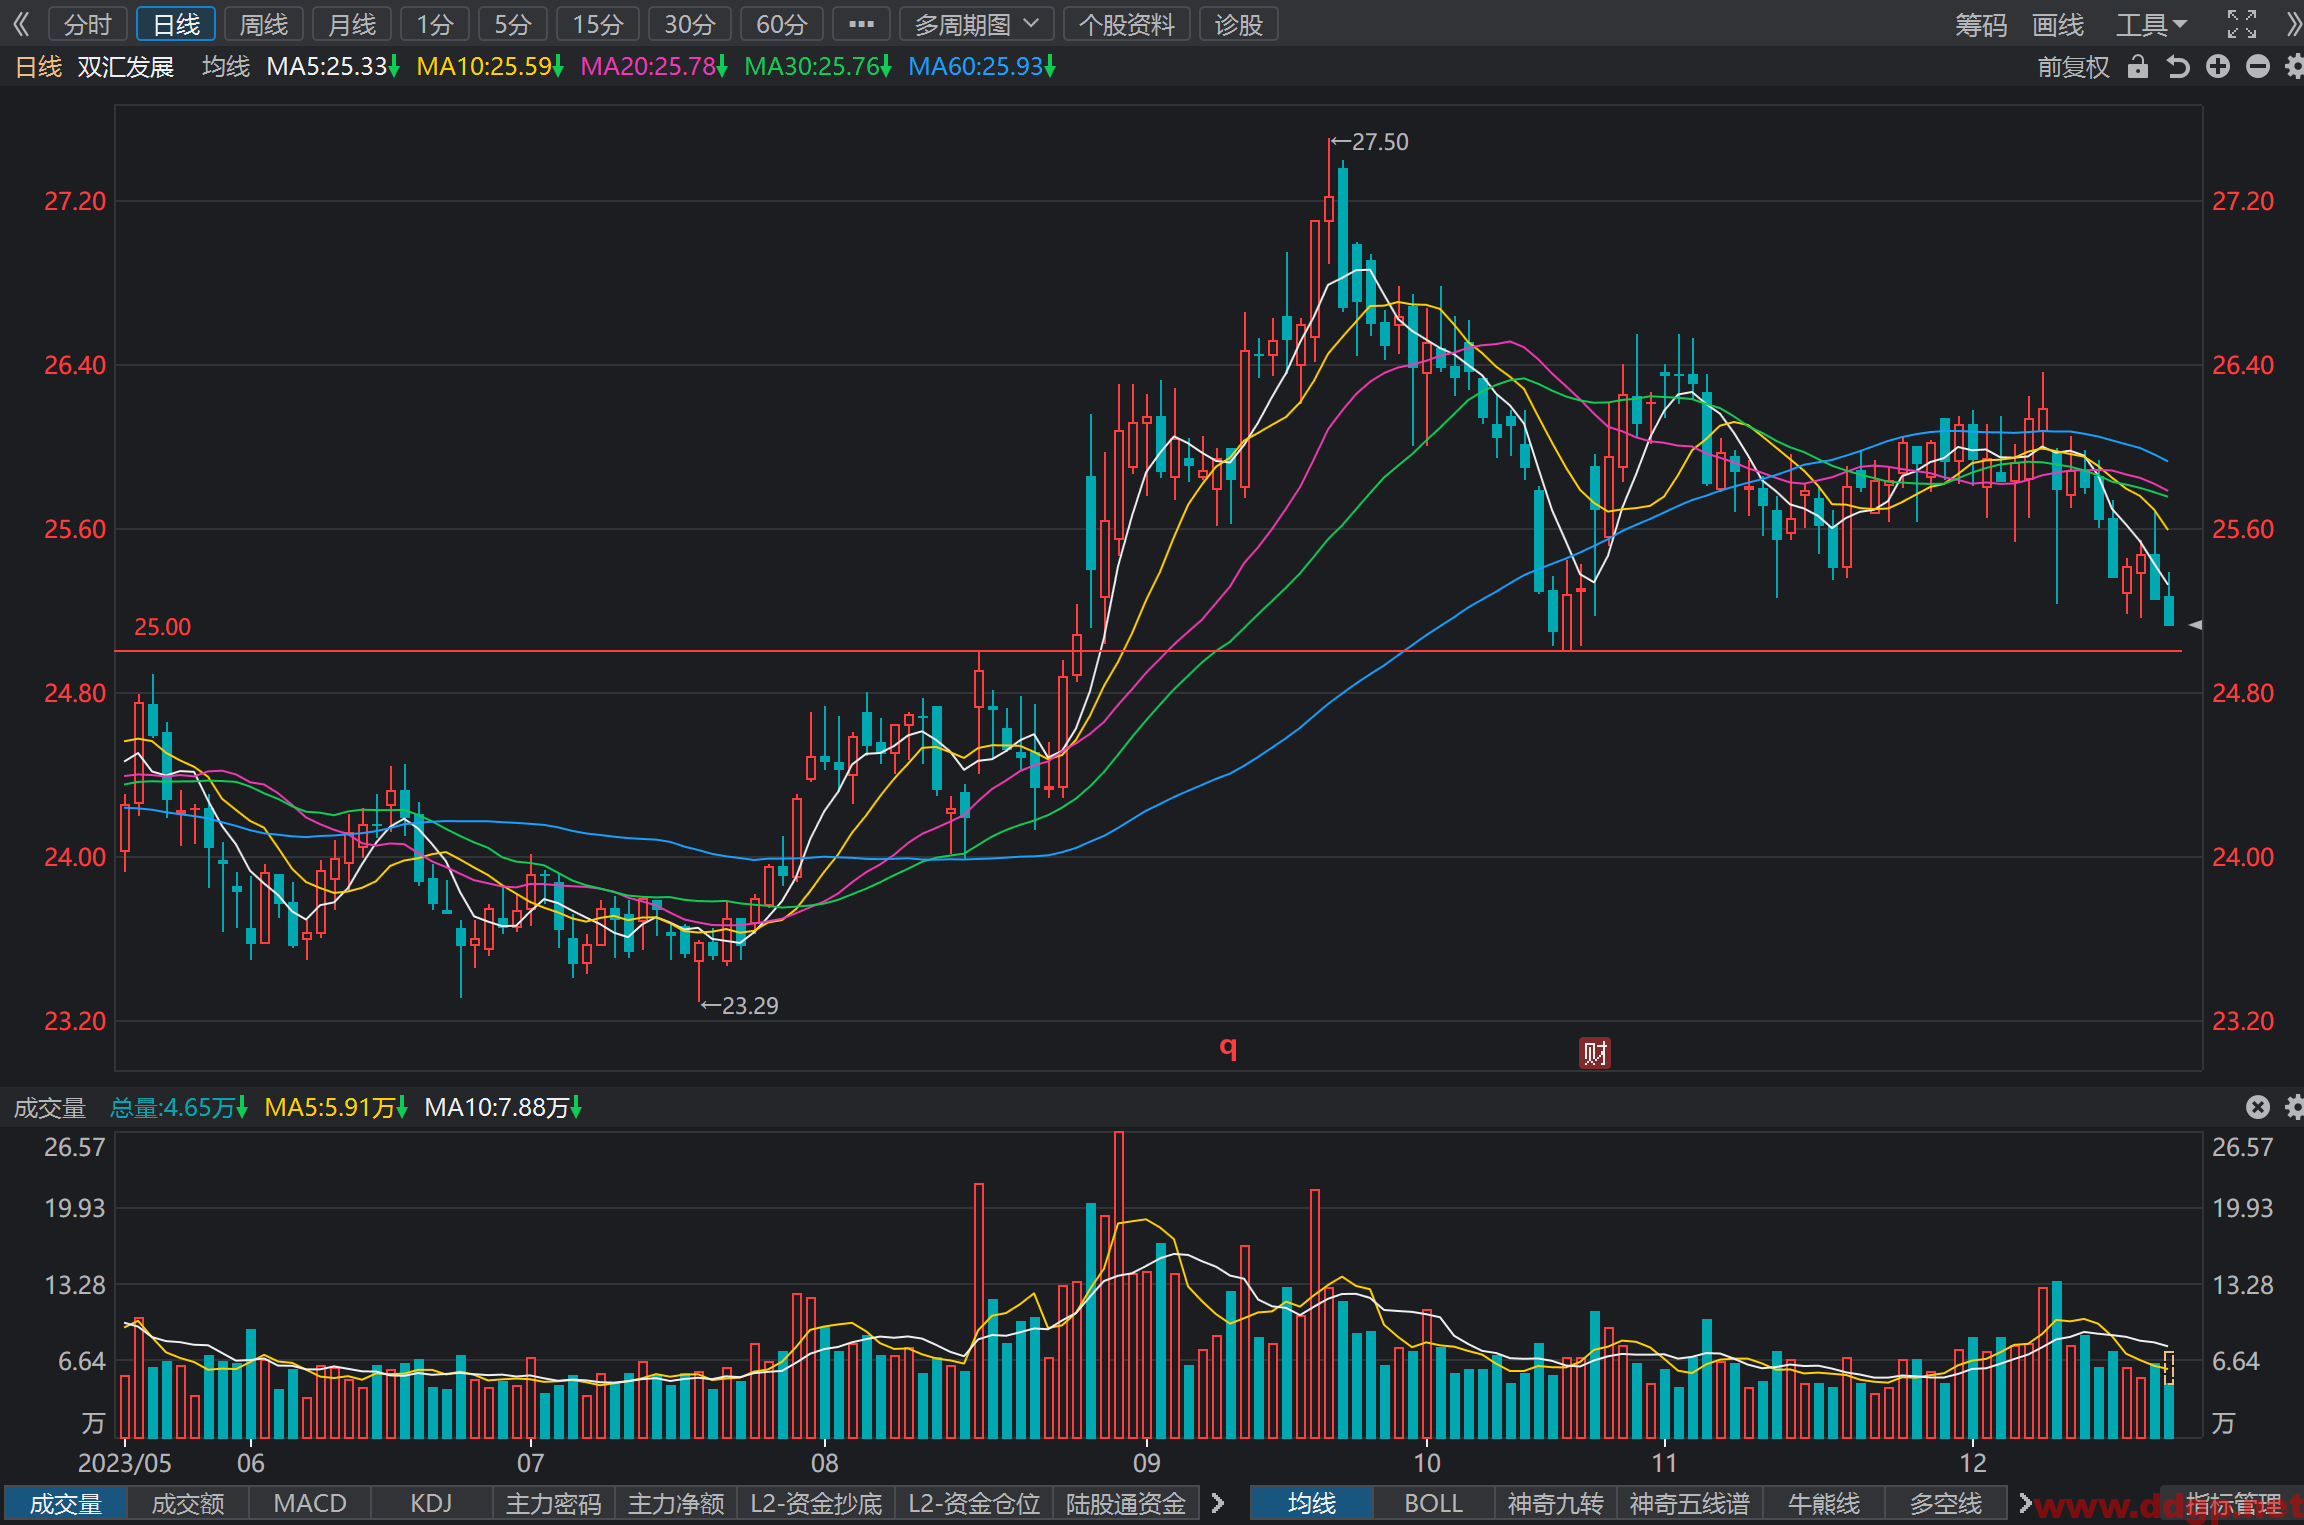Image resolution: width=2304 pixels, height=1525 pixels.
Task: Click volume MA10:7.88万 label
Action: tap(503, 1108)
